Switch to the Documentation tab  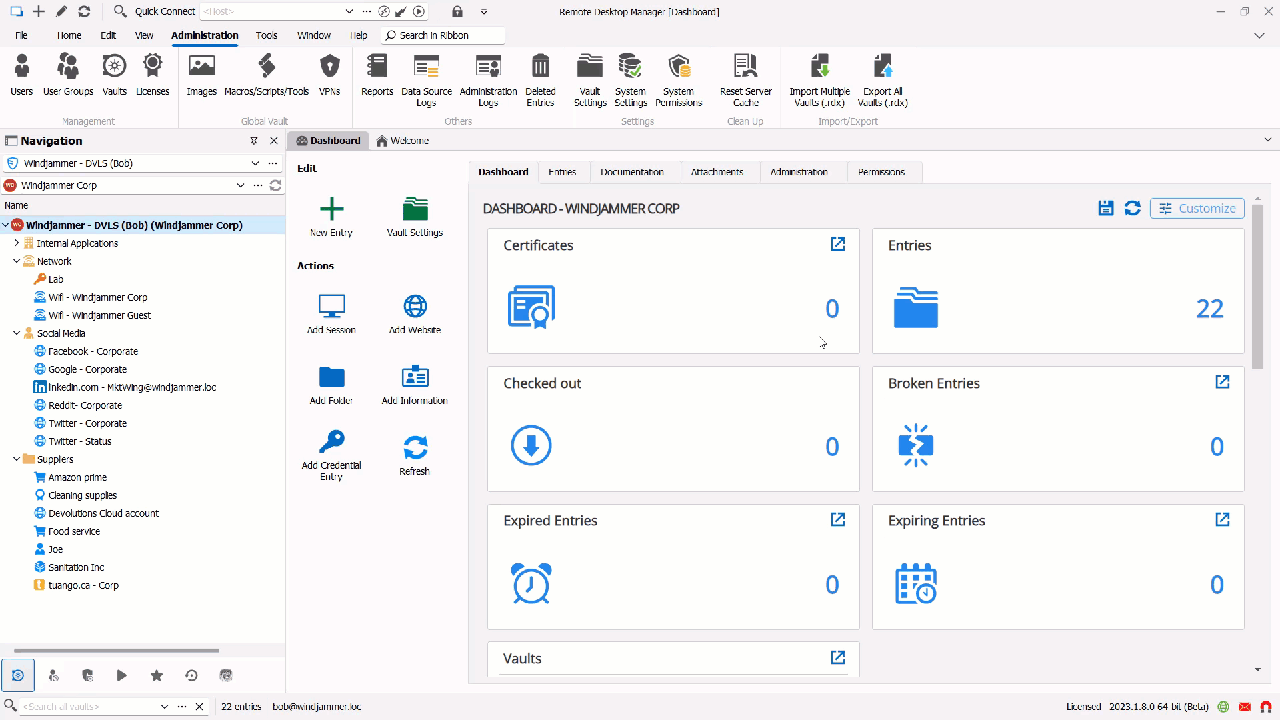pyautogui.click(x=632, y=172)
